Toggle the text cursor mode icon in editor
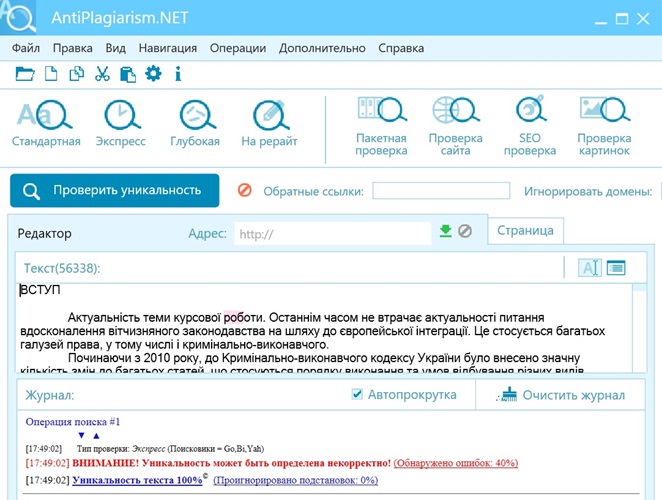This screenshot has height=500, width=662. tap(589, 268)
